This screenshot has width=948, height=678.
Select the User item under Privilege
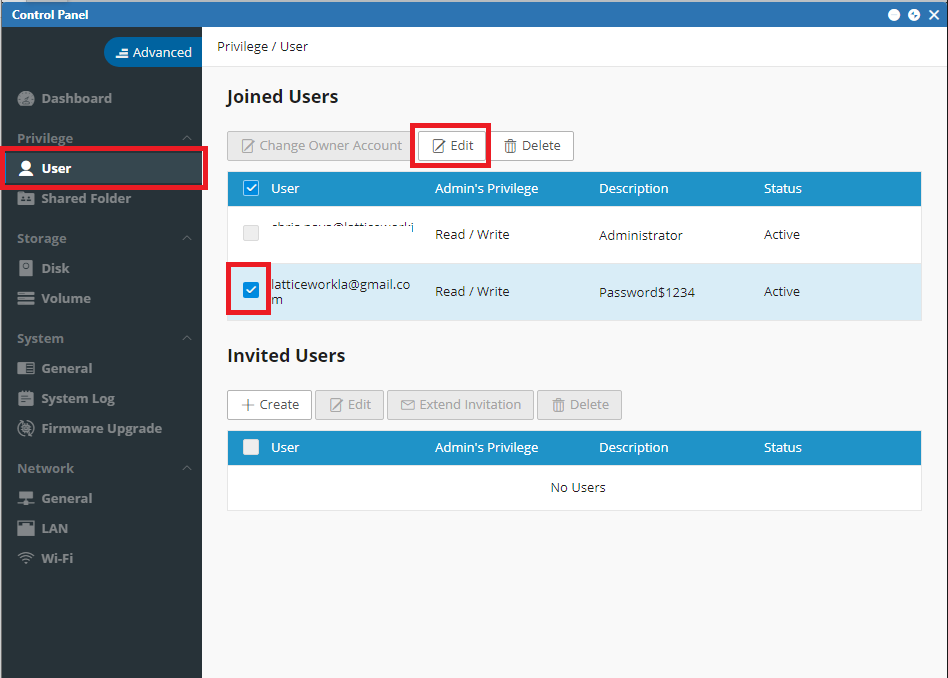pyautogui.click(x=103, y=168)
